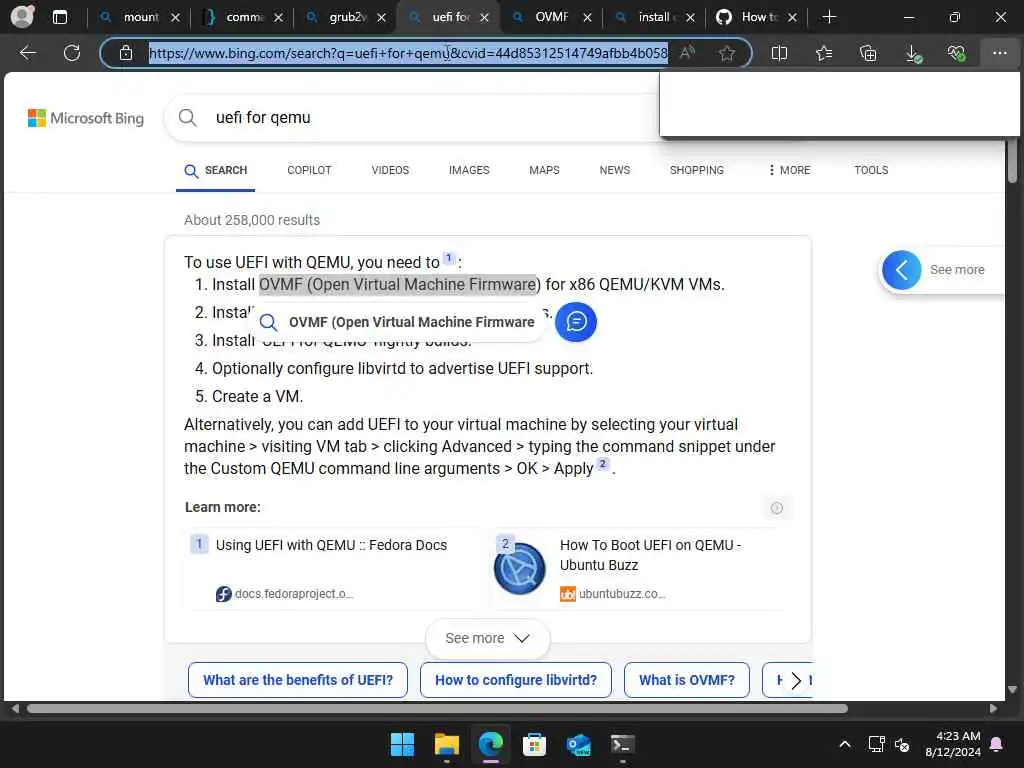Search 'OVMF (Open Virtual Machine Firmware' popup suggestion

pyautogui.click(x=397, y=322)
